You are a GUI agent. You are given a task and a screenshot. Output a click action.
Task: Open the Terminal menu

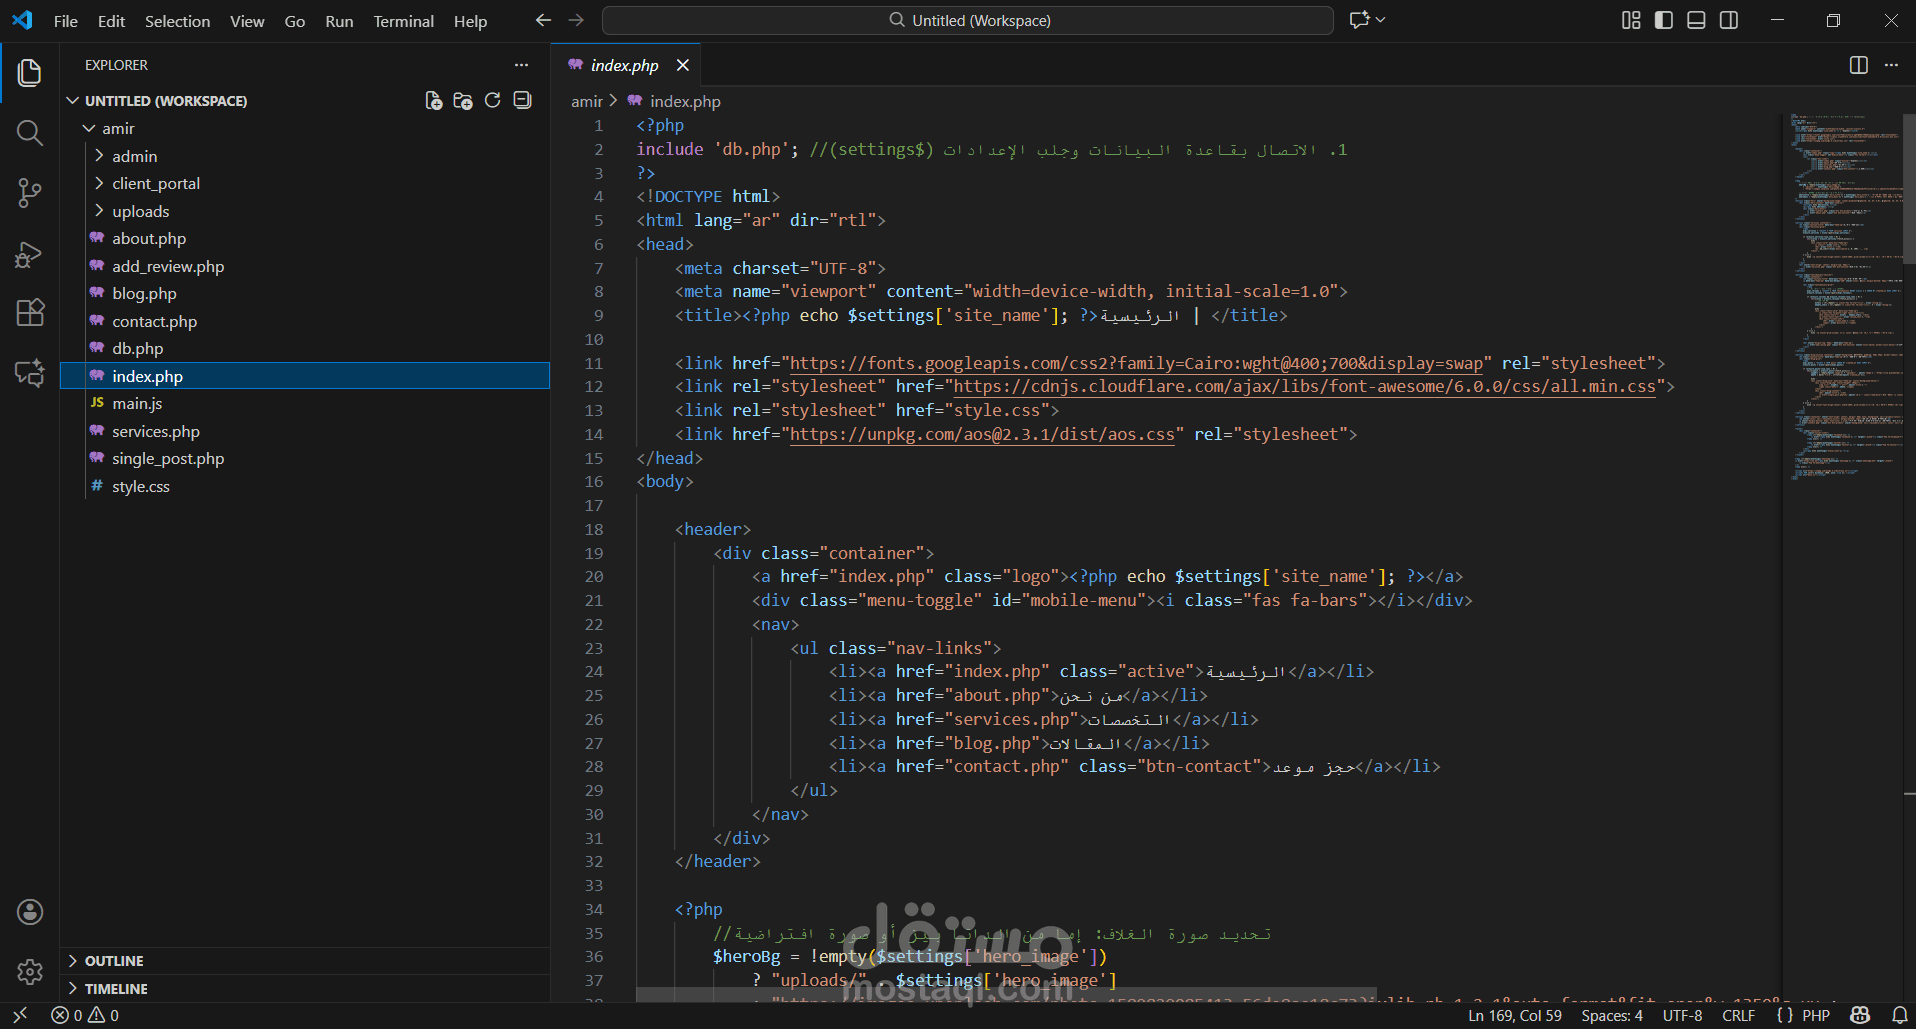pyautogui.click(x=403, y=21)
